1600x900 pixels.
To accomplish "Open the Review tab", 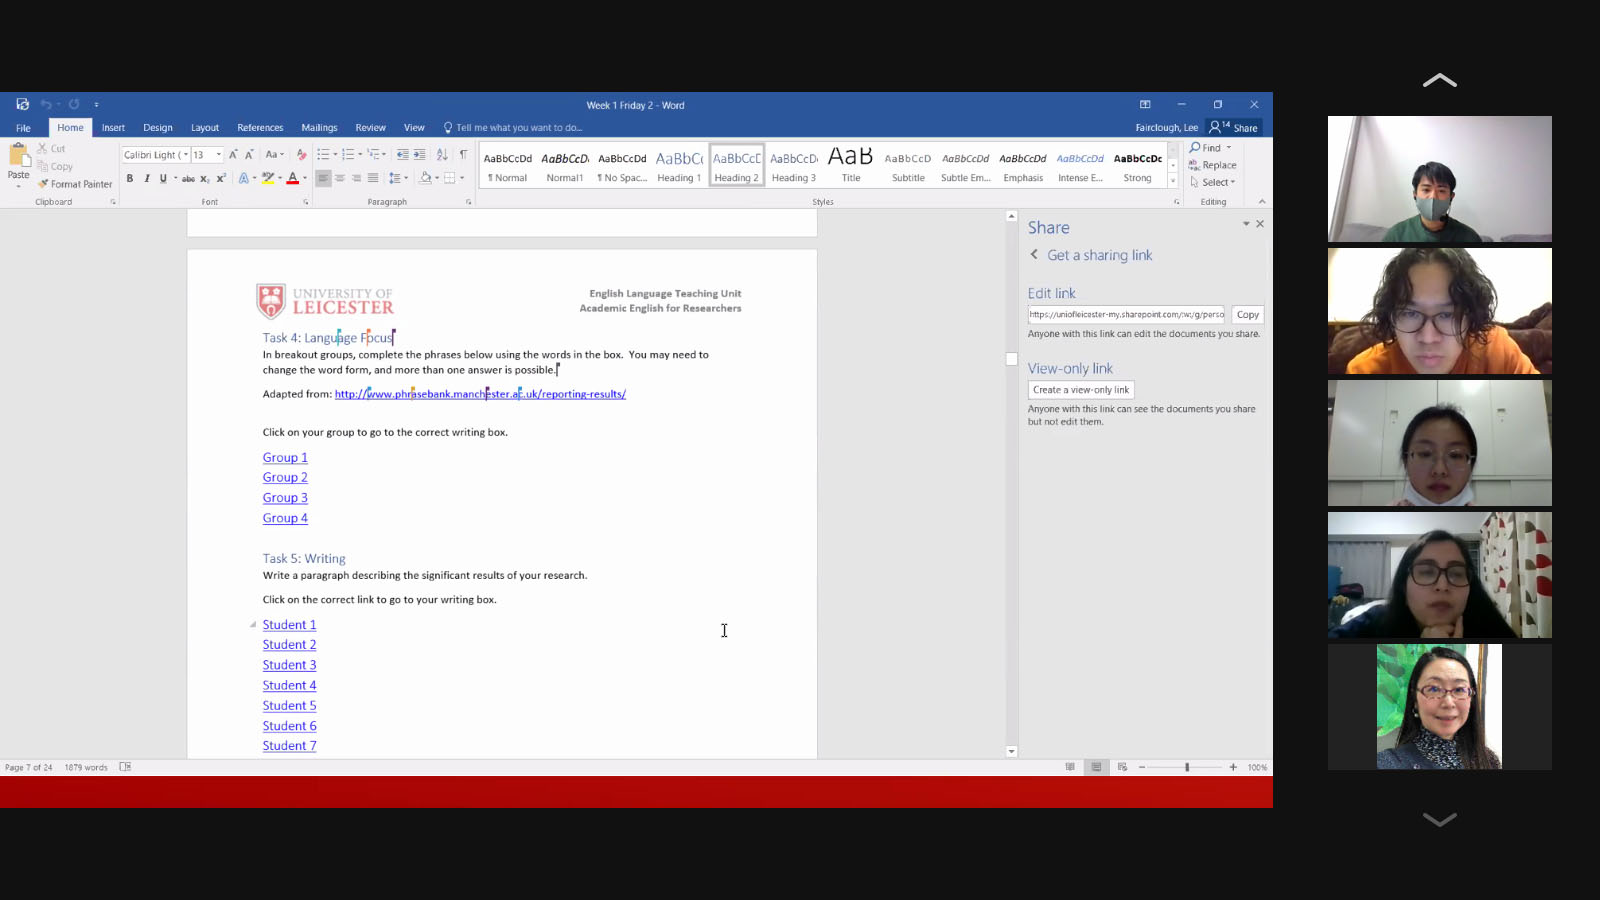I will (x=370, y=128).
